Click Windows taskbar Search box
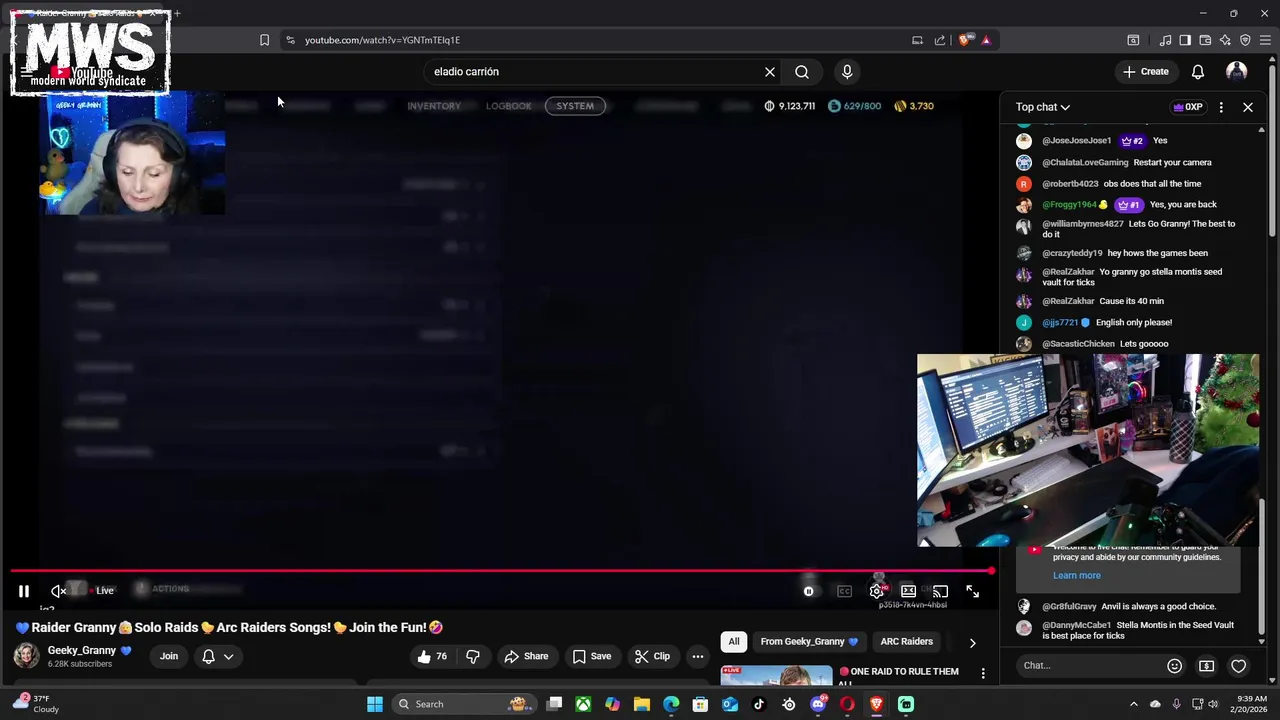The height and width of the screenshot is (720, 1280). 463,704
